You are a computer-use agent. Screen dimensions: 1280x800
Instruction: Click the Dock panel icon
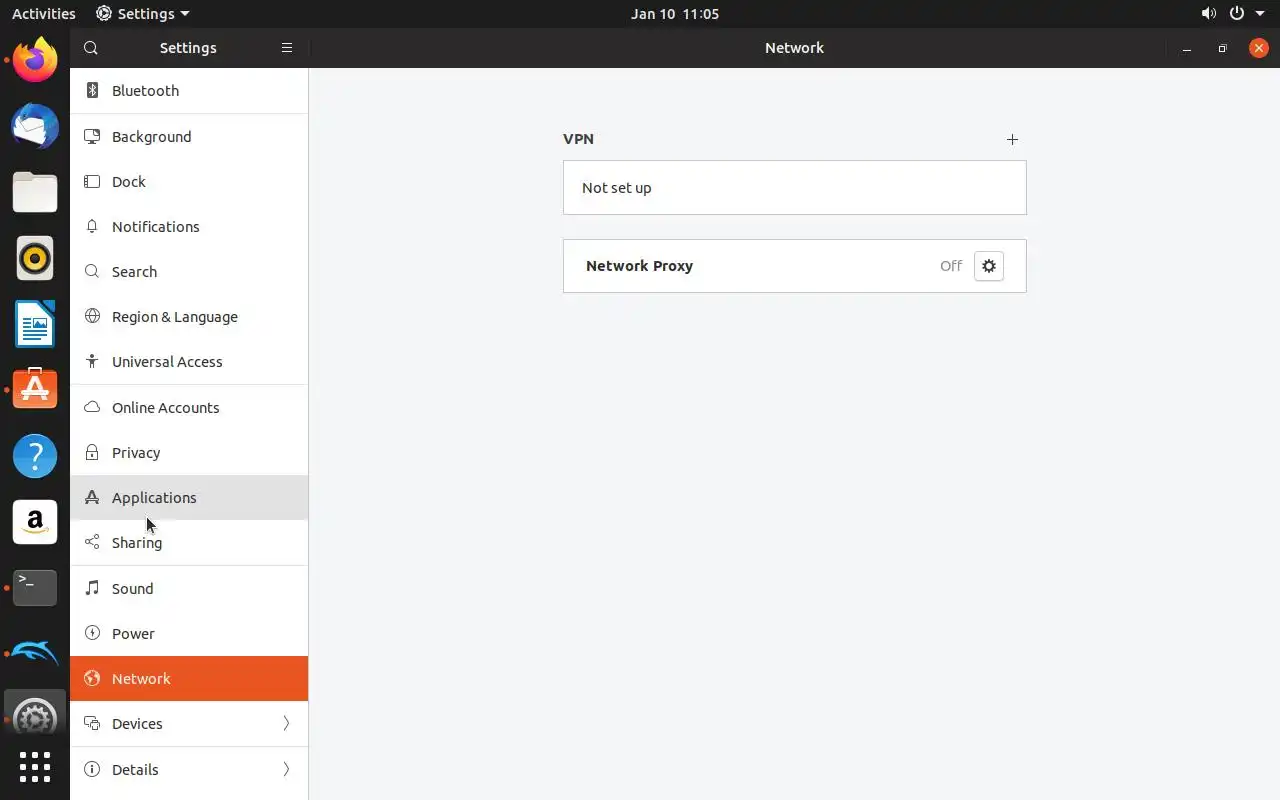(92, 181)
